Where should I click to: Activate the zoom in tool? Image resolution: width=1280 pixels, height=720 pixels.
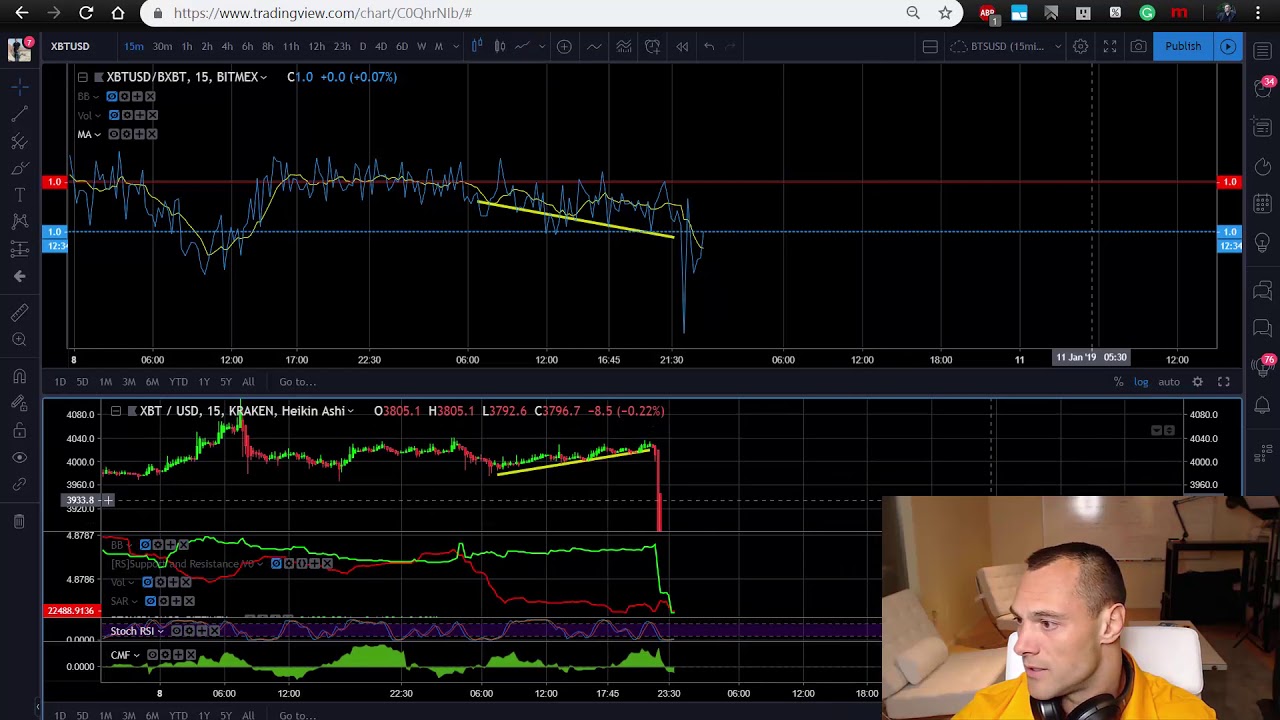coord(19,340)
